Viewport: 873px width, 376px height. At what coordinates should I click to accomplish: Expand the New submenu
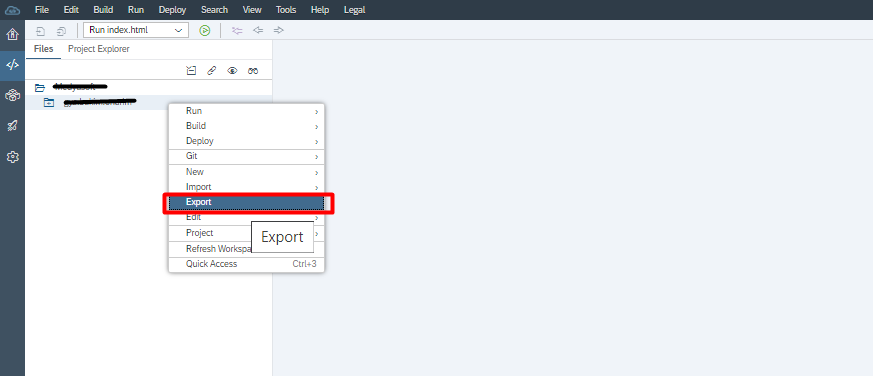[x=246, y=172]
